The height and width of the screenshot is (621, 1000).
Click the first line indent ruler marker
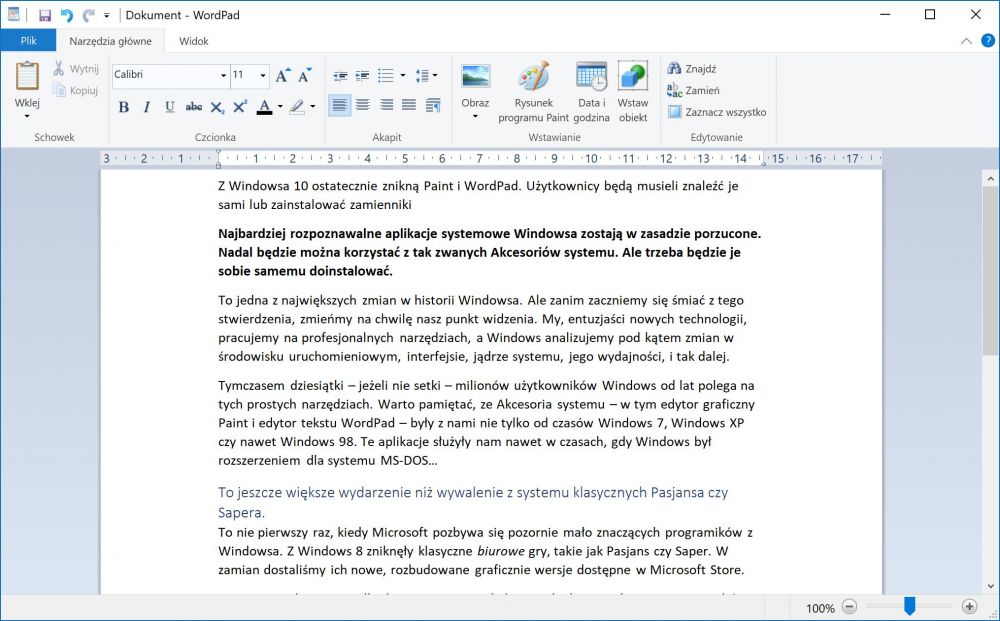coord(218,154)
